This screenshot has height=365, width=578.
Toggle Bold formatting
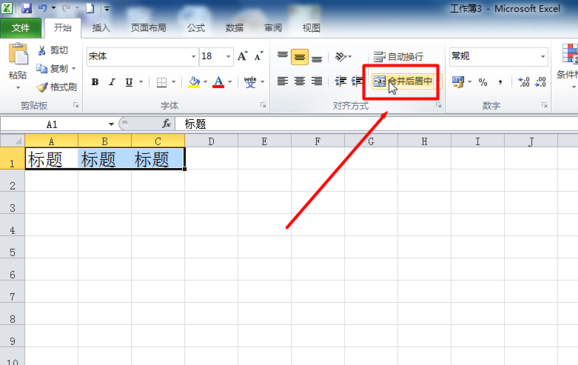click(95, 82)
